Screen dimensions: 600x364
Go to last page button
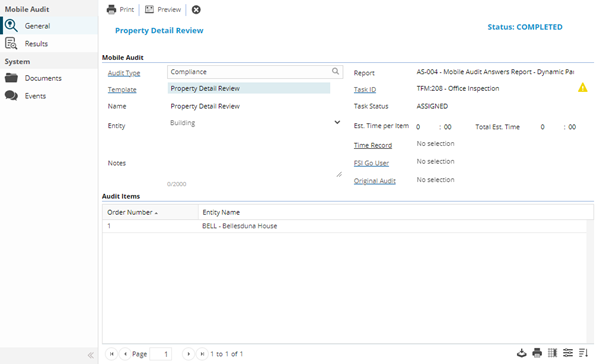(202, 354)
